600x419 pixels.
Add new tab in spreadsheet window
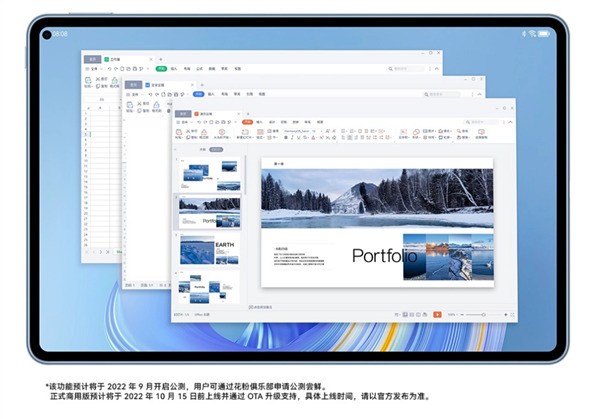tap(161, 59)
